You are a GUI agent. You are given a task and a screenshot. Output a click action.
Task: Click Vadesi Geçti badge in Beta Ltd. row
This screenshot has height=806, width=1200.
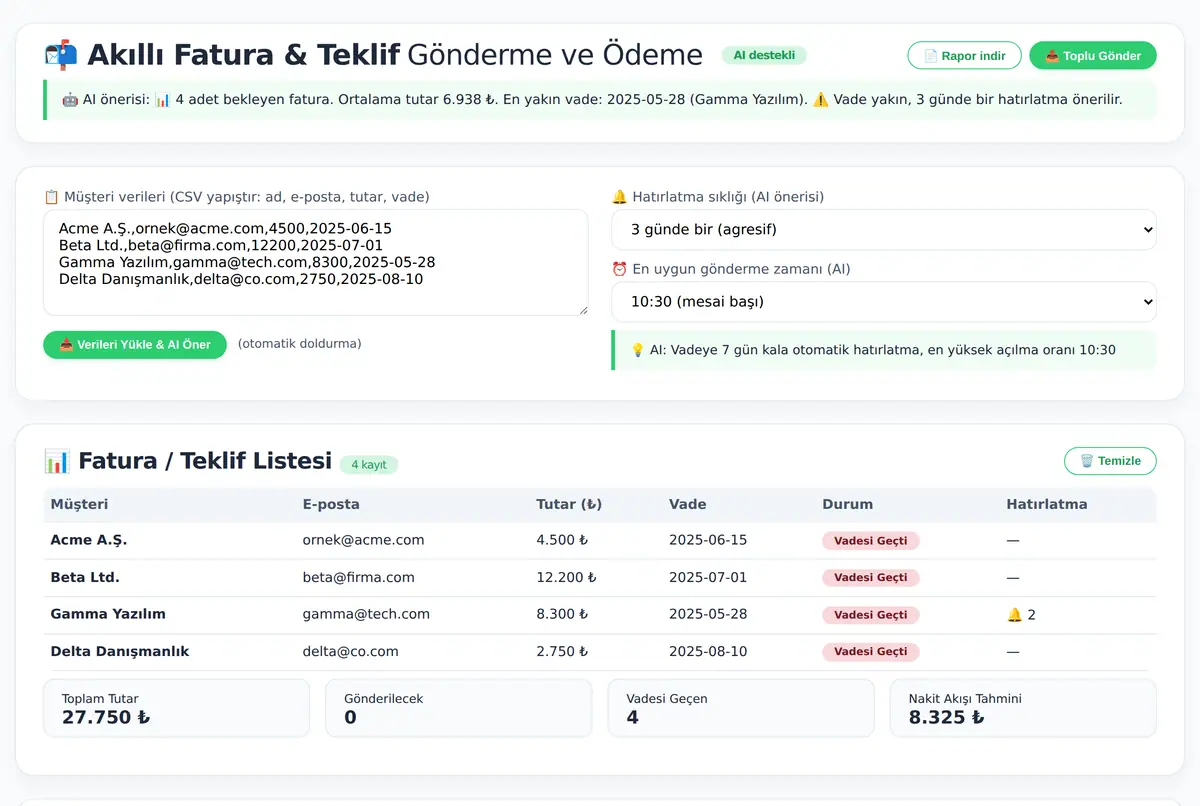tap(871, 578)
